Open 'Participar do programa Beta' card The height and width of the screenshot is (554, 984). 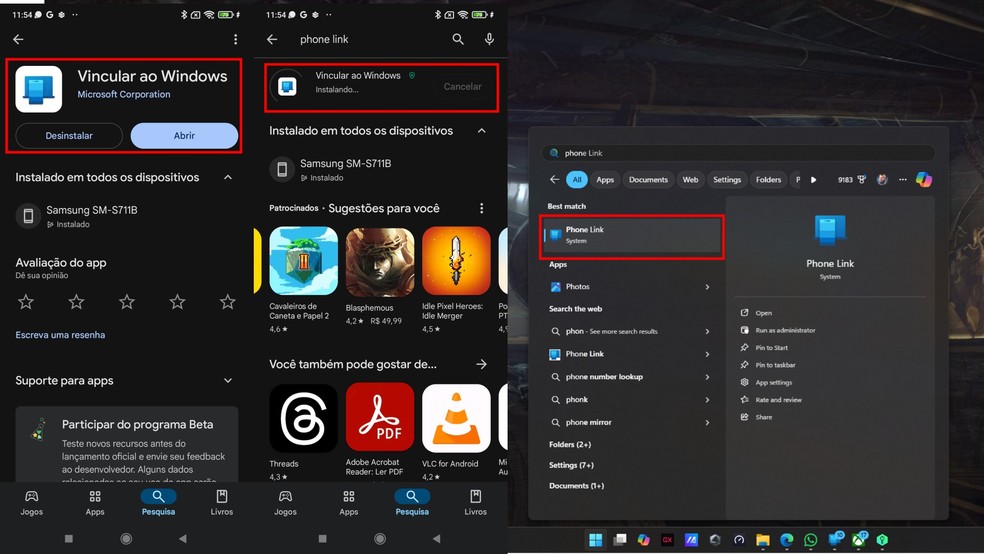point(127,444)
